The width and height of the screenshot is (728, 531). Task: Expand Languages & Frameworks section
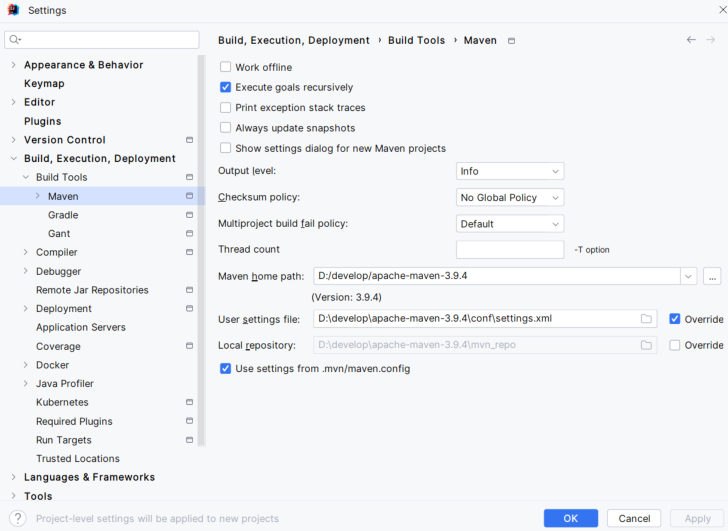tap(13, 477)
